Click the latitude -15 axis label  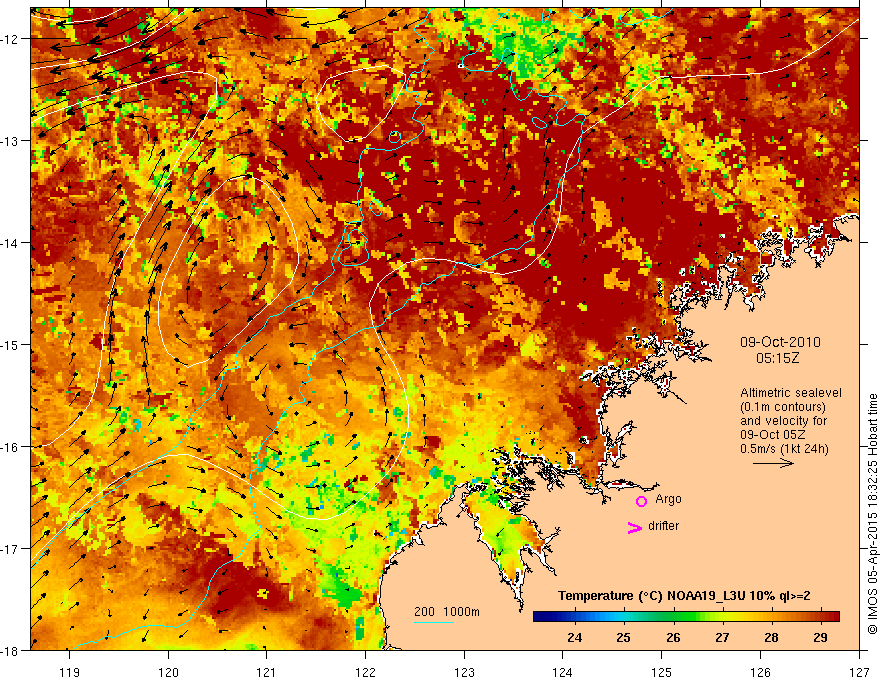tap(11, 344)
